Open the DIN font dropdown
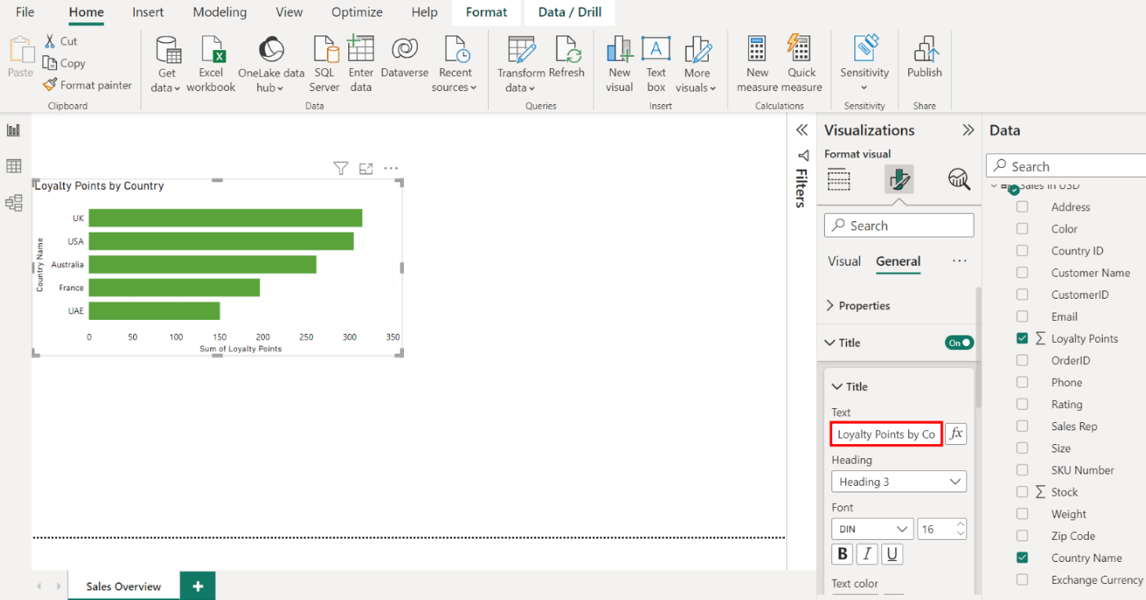Screen dimensions: 1146x600 click(x=872, y=529)
